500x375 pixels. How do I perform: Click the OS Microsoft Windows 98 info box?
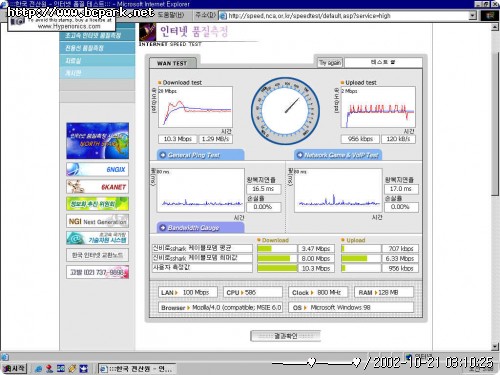point(351,307)
